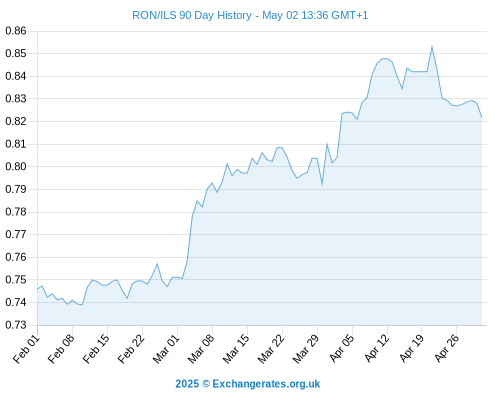Click the Feb 15 date label
This screenshot has height=400, width=495.
coord(96,349)
